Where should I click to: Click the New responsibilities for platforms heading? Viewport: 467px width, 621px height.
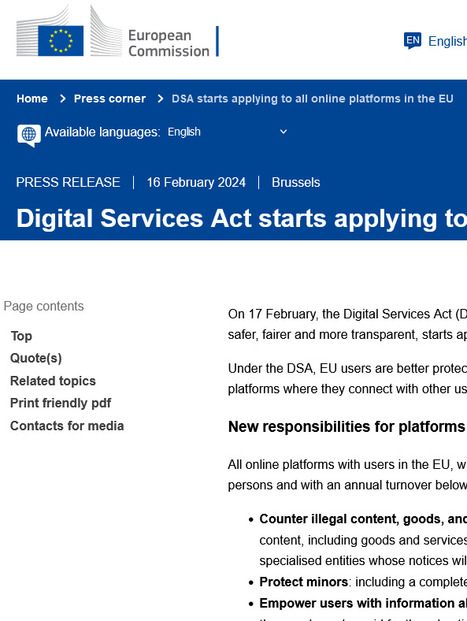point(347,427)
